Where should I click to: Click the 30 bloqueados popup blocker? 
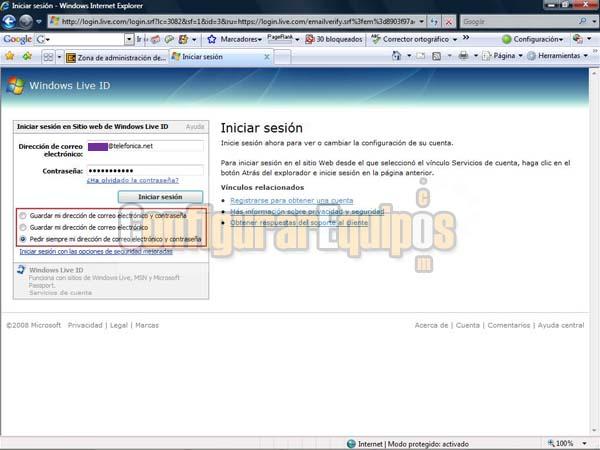(x=333, y=39)
